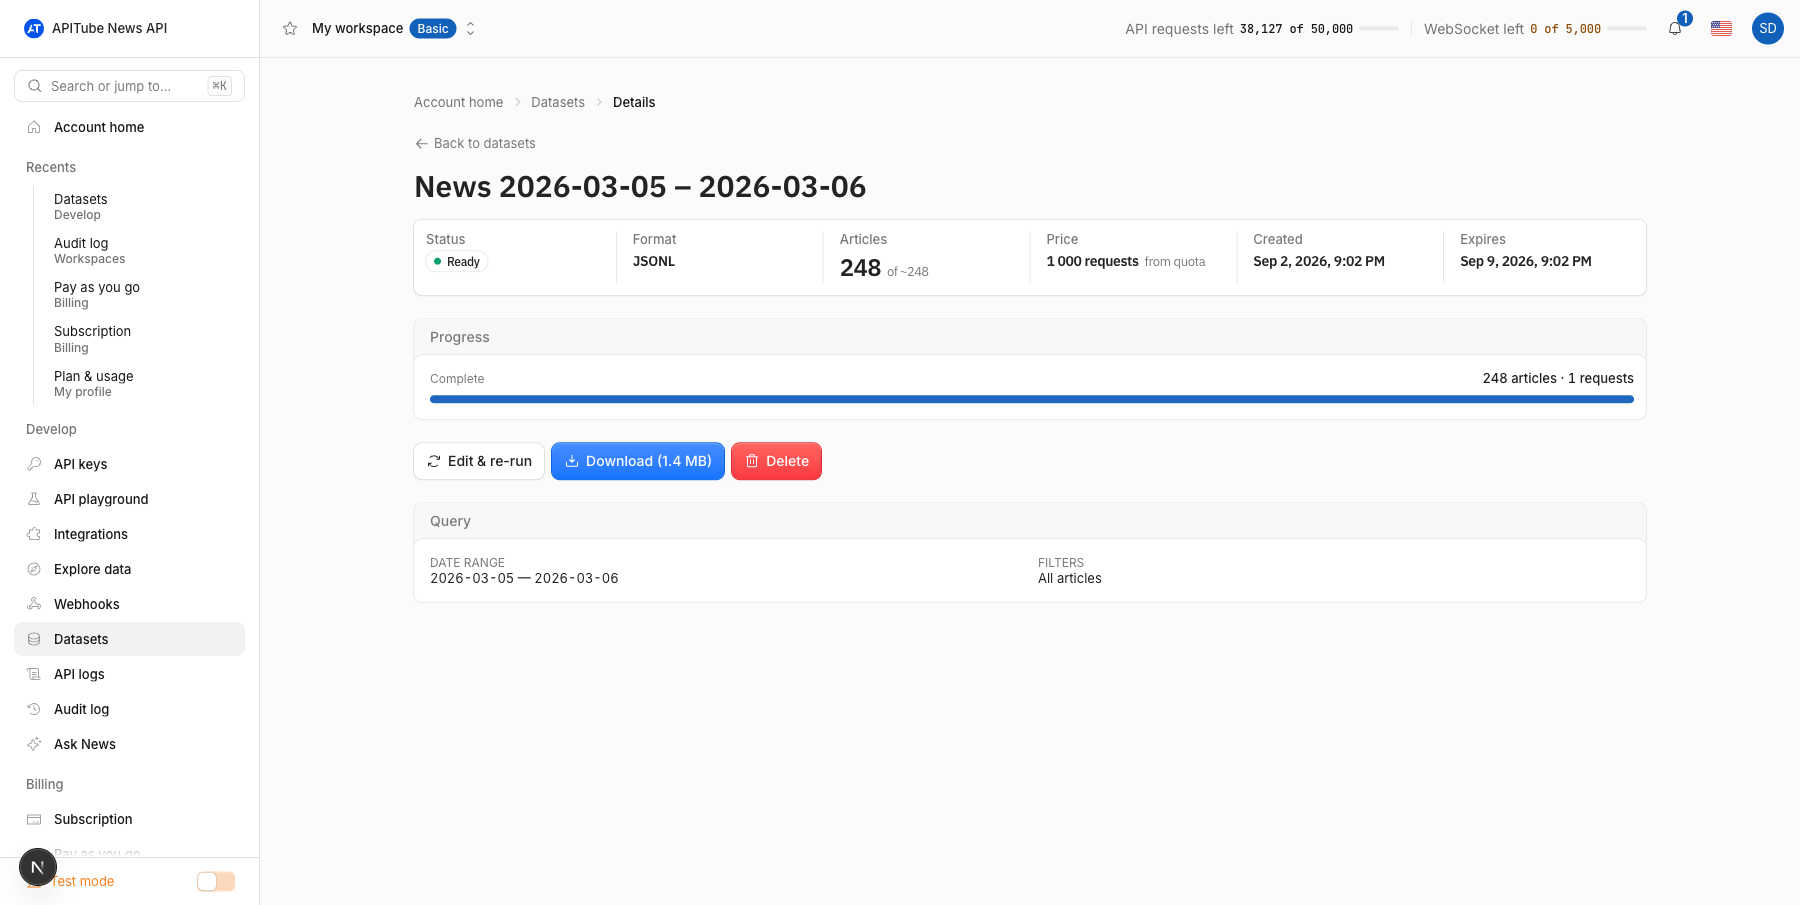1800x905 pixels.
Task: Click the Integrations puzzle icon
Action: [34, 534]
